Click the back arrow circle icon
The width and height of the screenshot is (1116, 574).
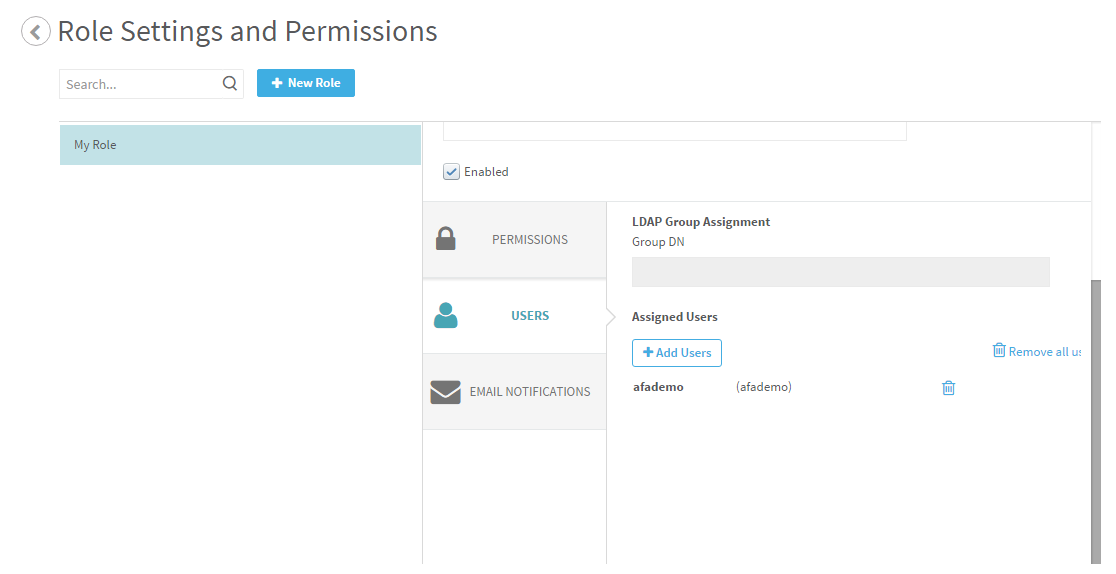pos(36,32)
